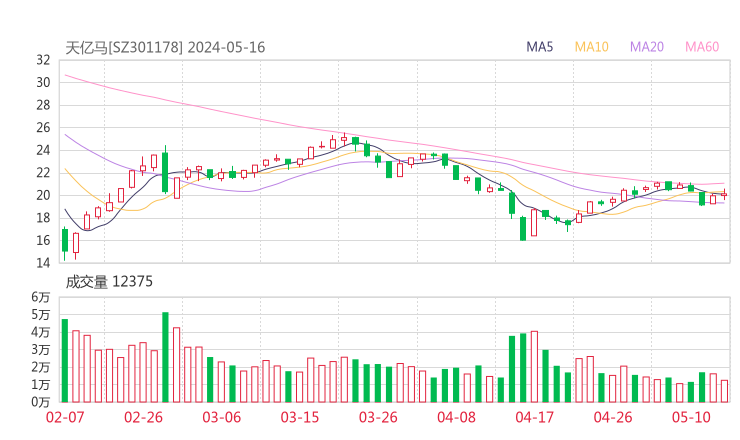The width and height of the screenshot is (740, 440).
Task: Click the first green volume bar at 02-07
Action: point(65,361)
